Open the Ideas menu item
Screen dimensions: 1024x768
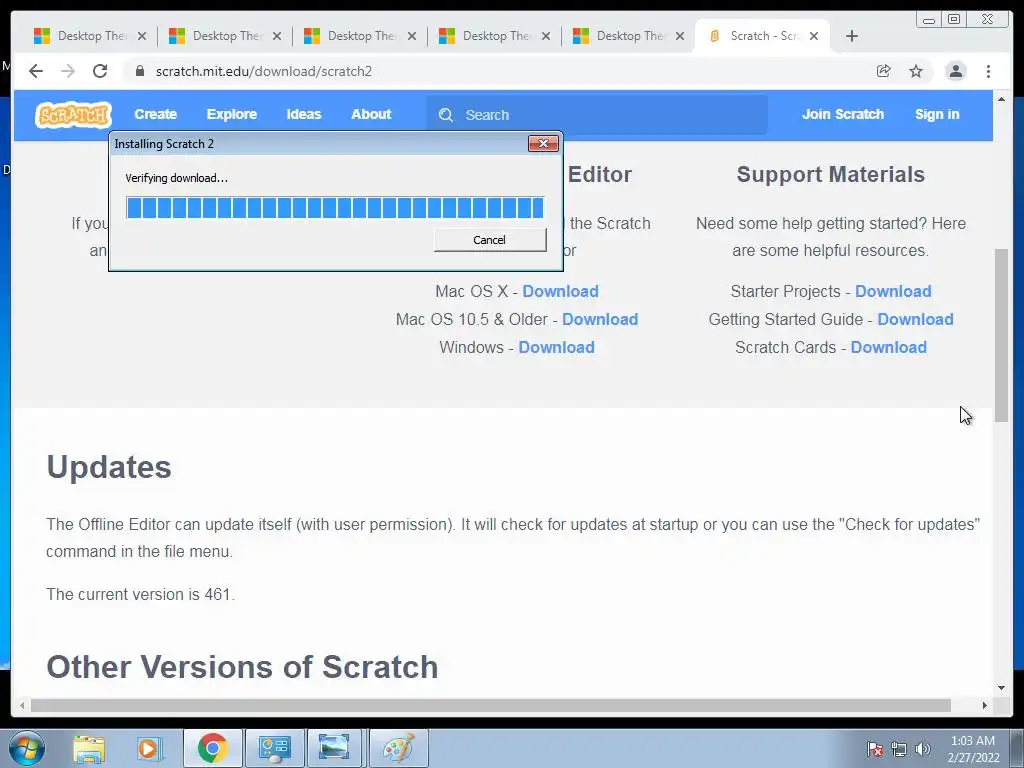(x=304, y=114)
